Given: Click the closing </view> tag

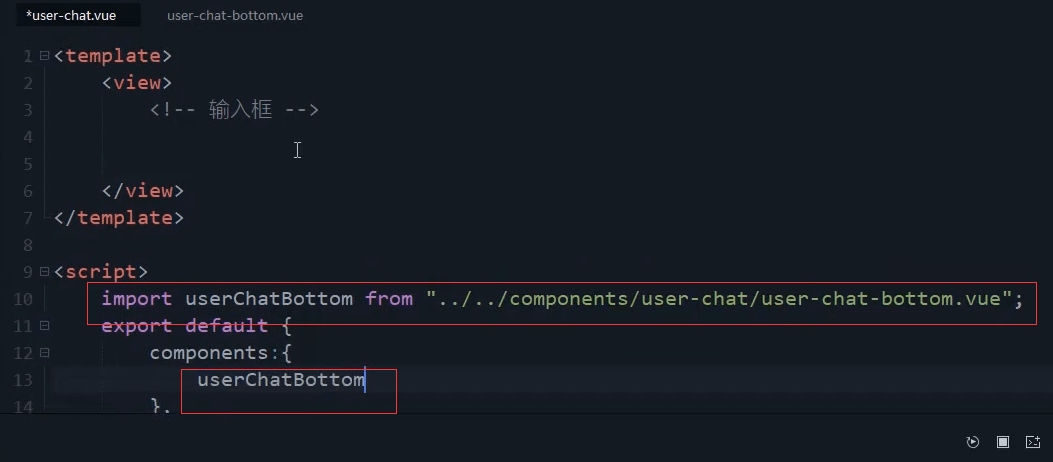Looking at the screenshot, I should click(142, 191).
